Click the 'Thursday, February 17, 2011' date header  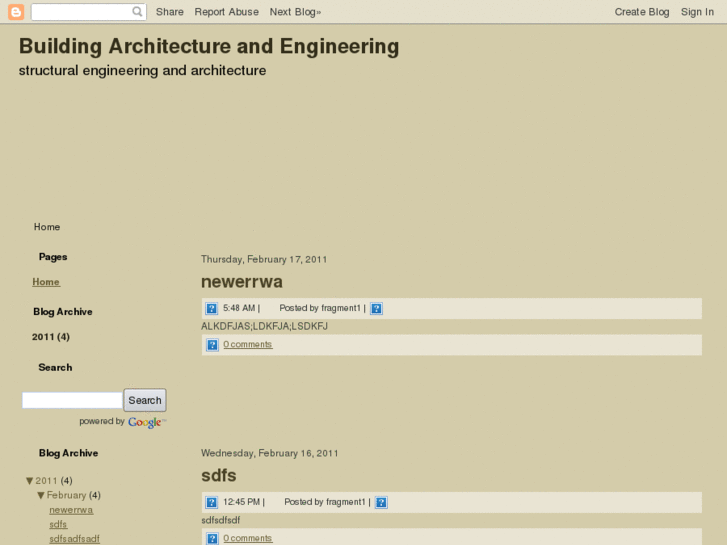pos(264,259)
